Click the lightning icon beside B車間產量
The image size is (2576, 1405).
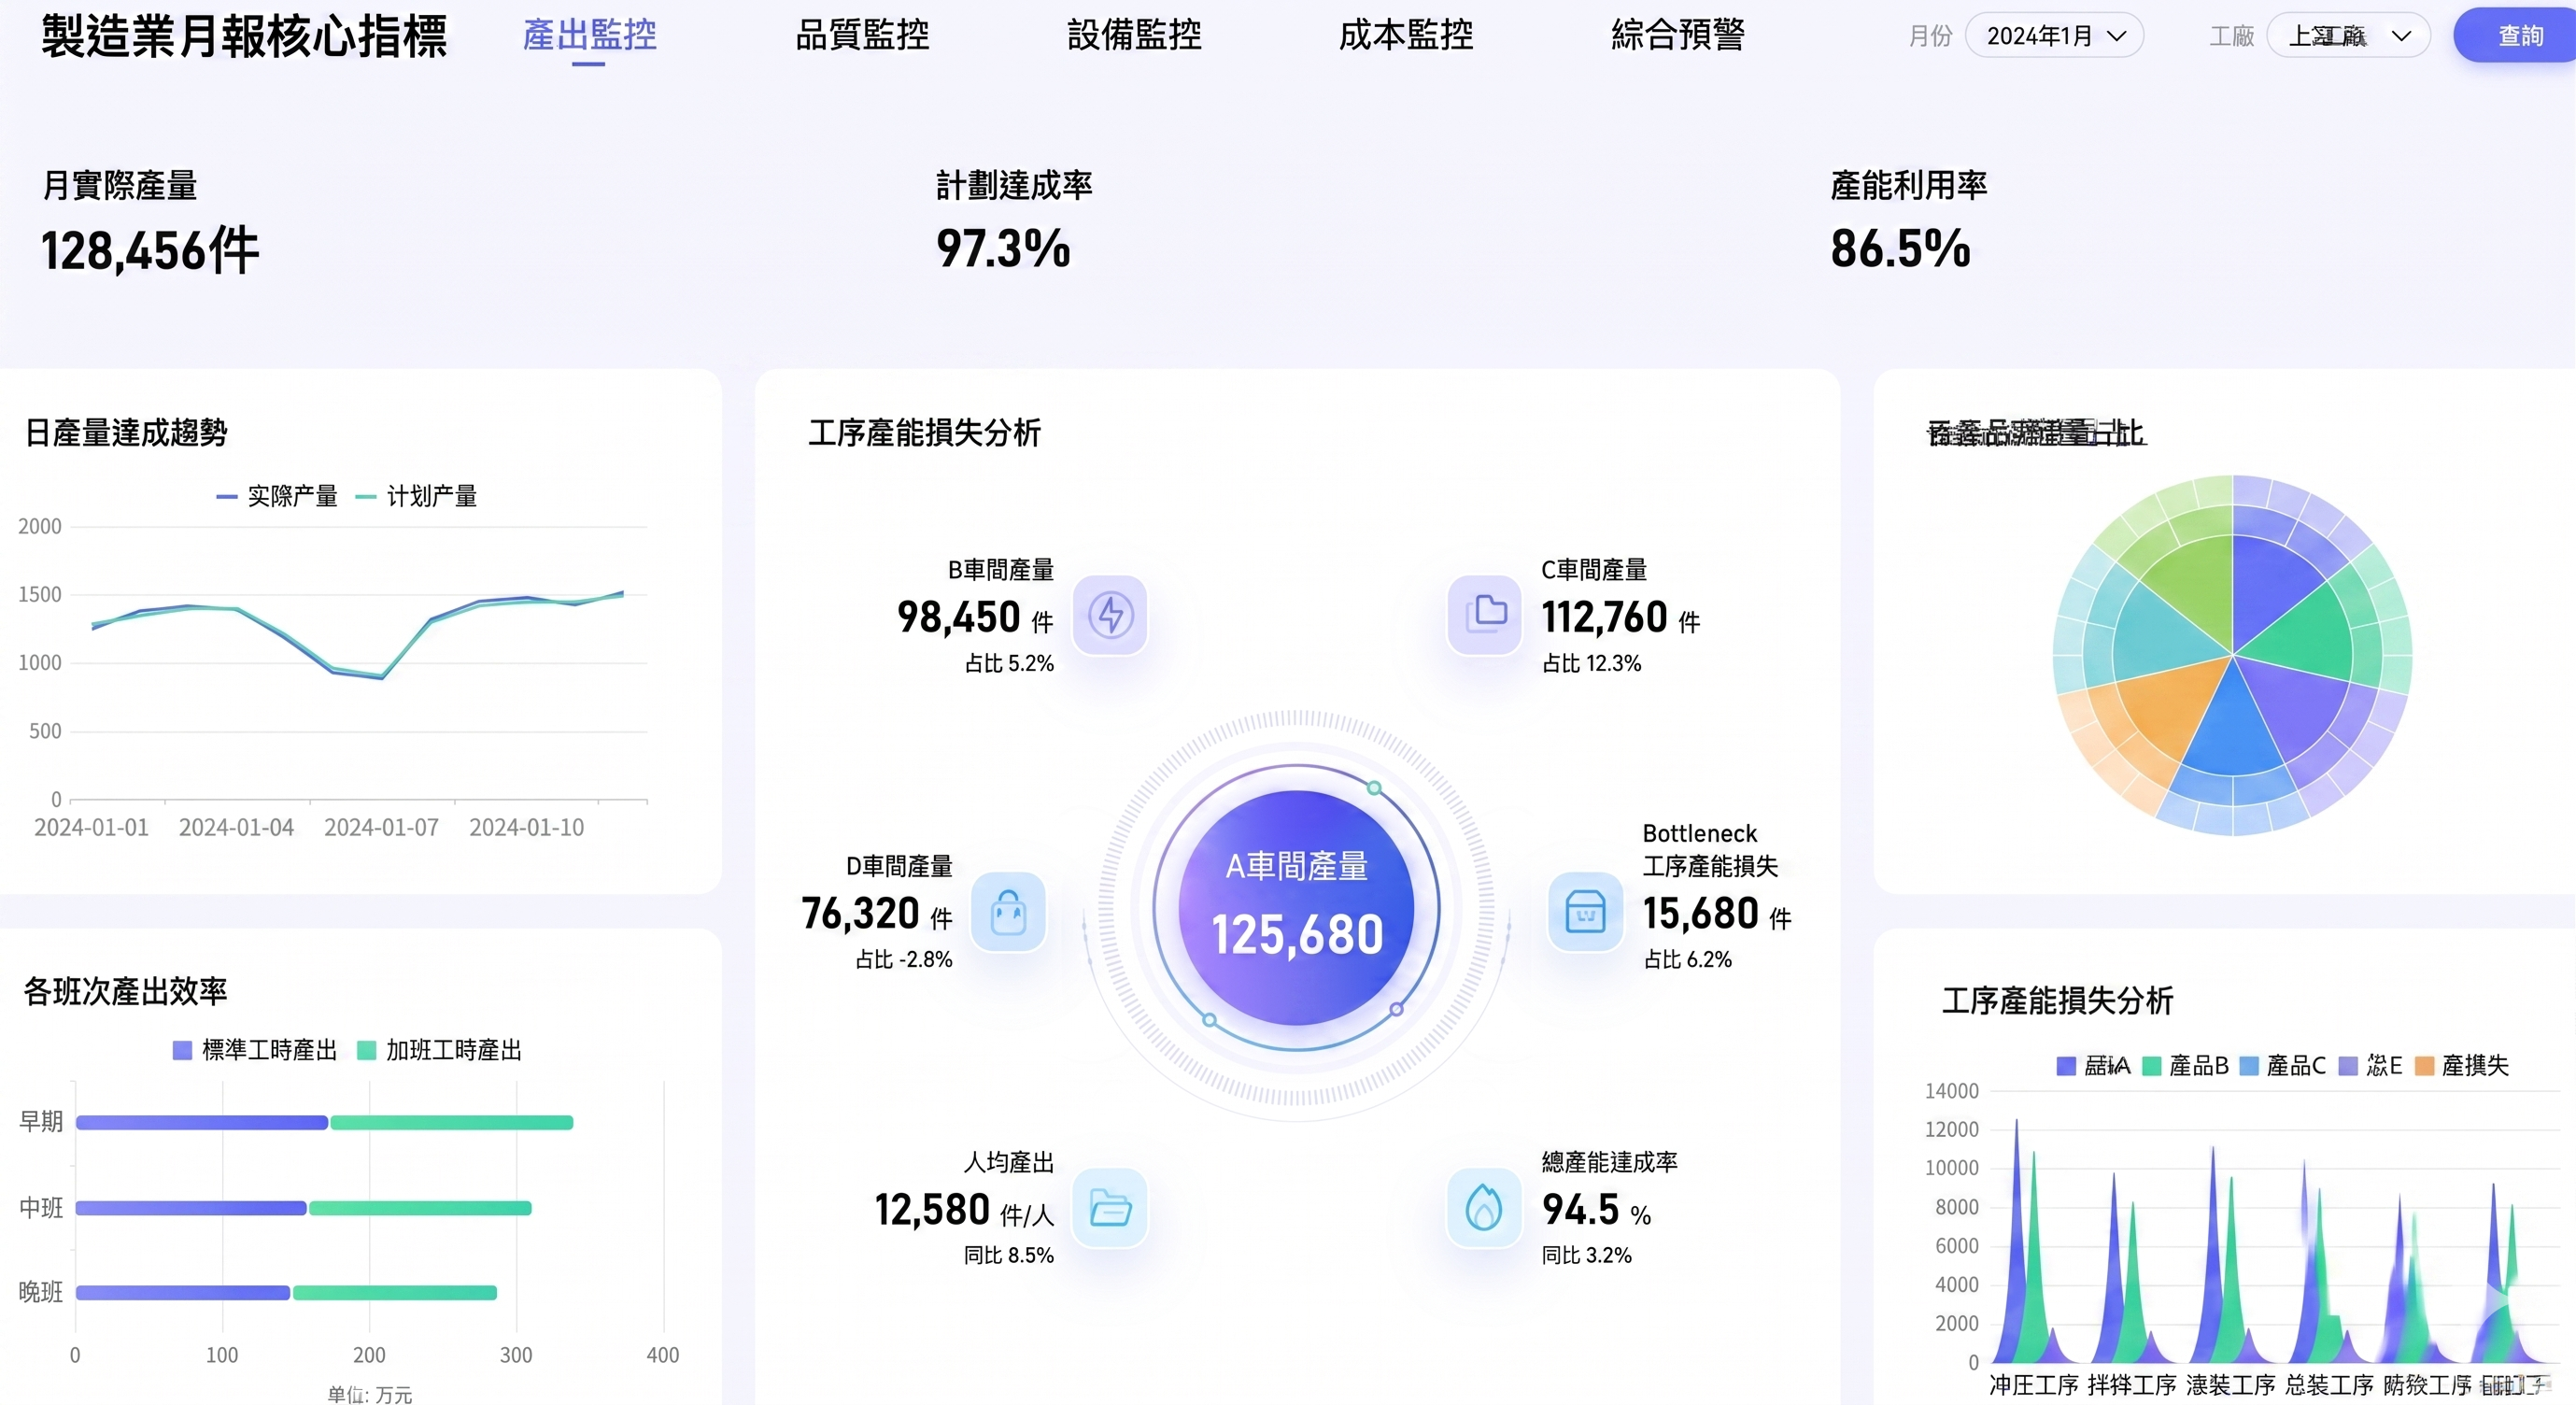coord(1109,615)
